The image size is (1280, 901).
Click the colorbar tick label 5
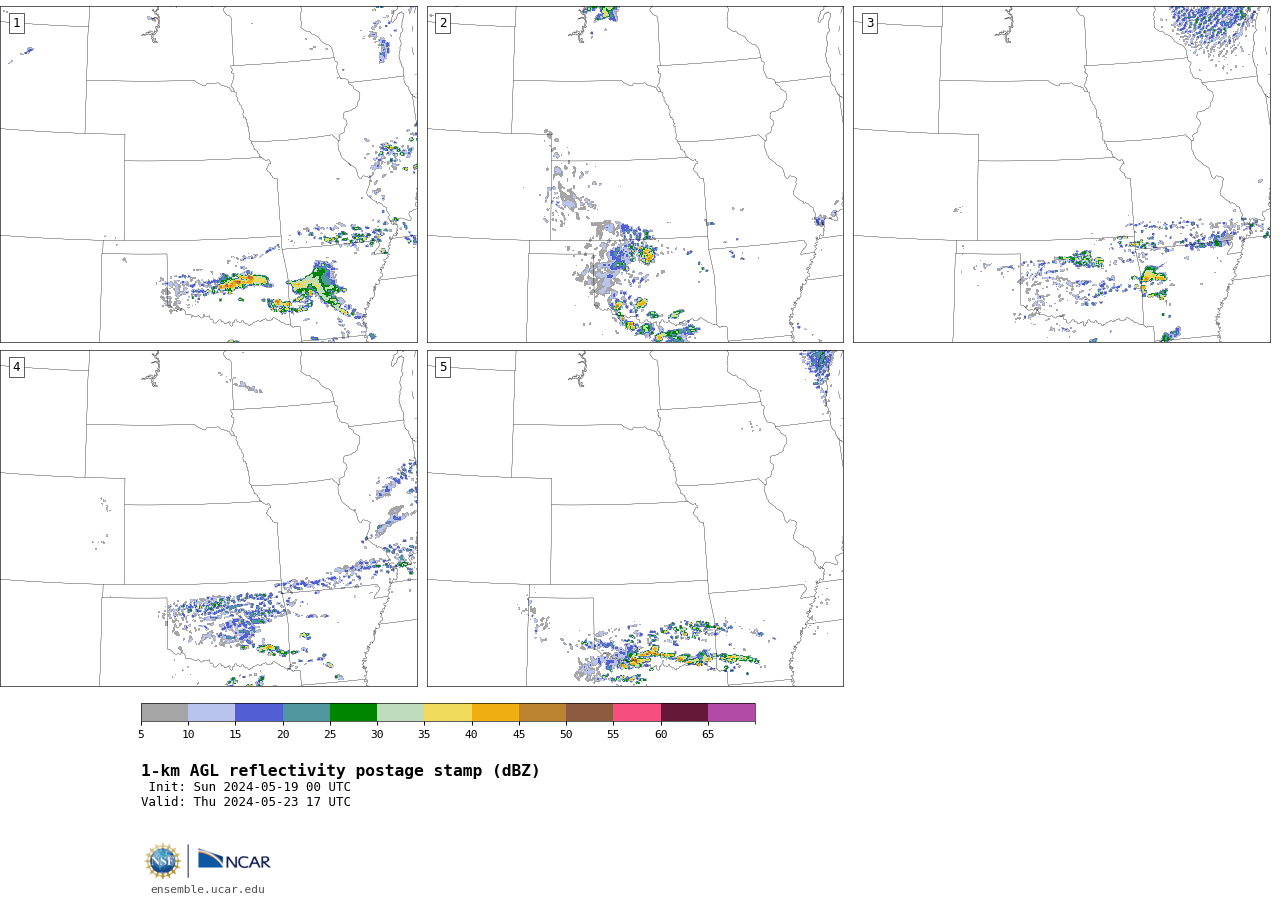pos(141,735)
